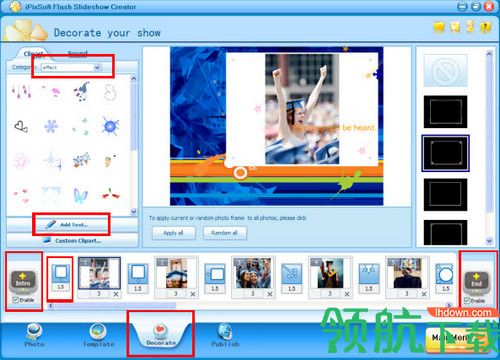500x360 pixels.
Task: Click the Add Text button
Action: (x=72, y=225)
